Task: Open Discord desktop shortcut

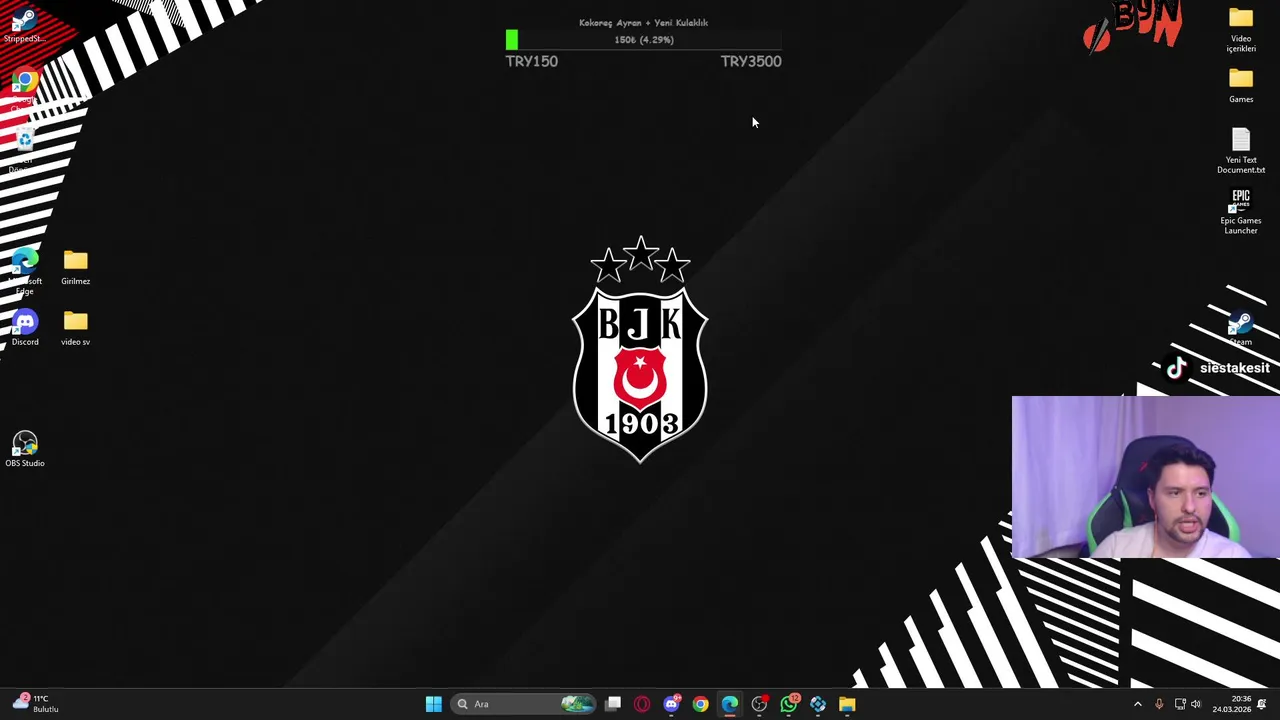Action: click(25, 328)
